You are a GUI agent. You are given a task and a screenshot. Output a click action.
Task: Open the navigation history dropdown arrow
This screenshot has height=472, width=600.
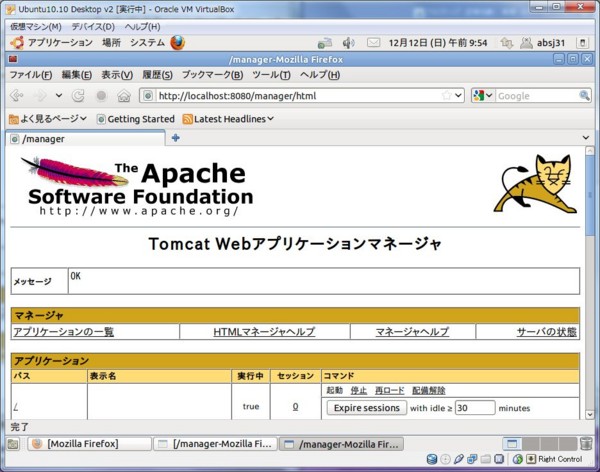coord(59,95)
